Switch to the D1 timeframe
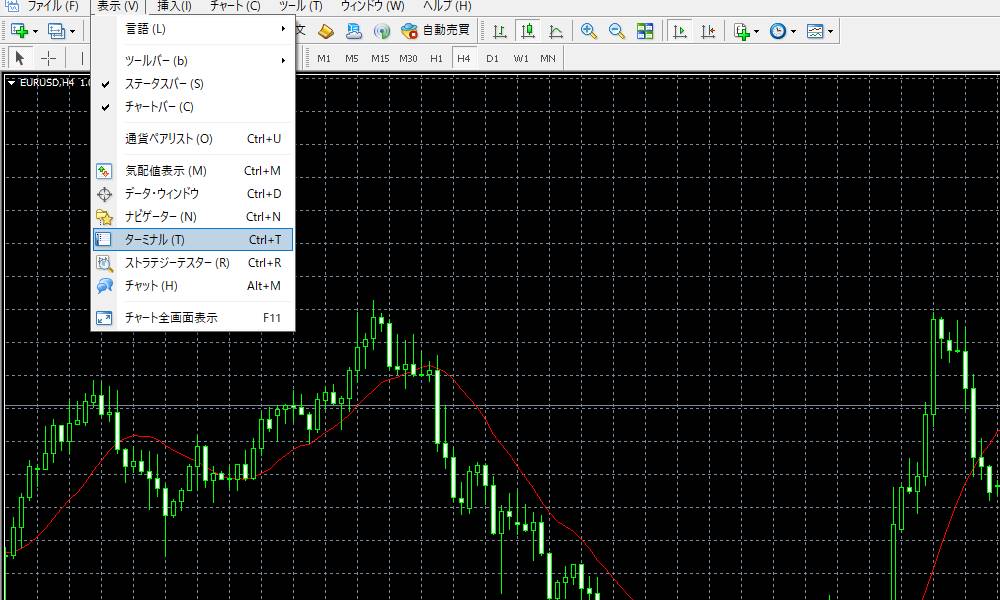Viewport: 1000px width, 600px height. coord(492,58)
